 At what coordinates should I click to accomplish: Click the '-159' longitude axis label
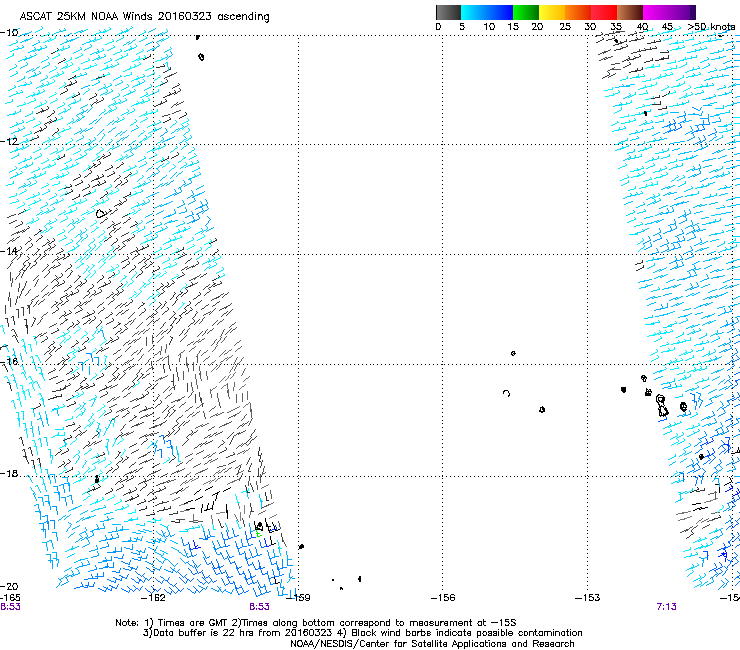click(x=298, y=598)
